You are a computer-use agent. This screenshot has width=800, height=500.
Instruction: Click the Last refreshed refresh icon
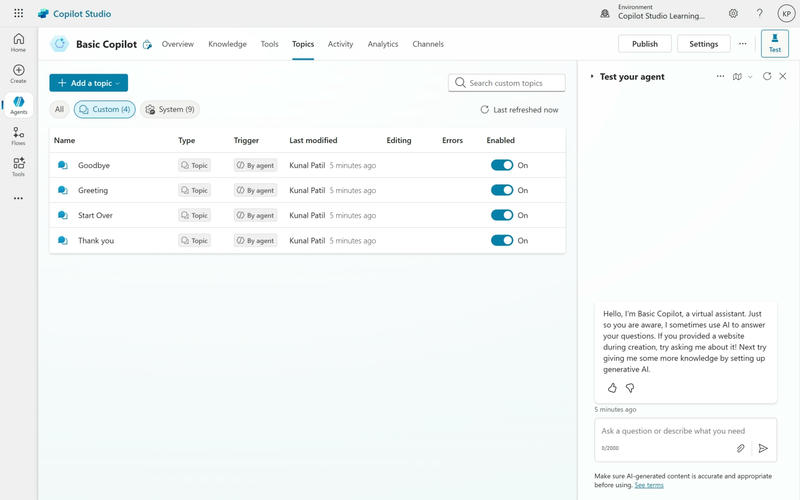pos(484,110)
